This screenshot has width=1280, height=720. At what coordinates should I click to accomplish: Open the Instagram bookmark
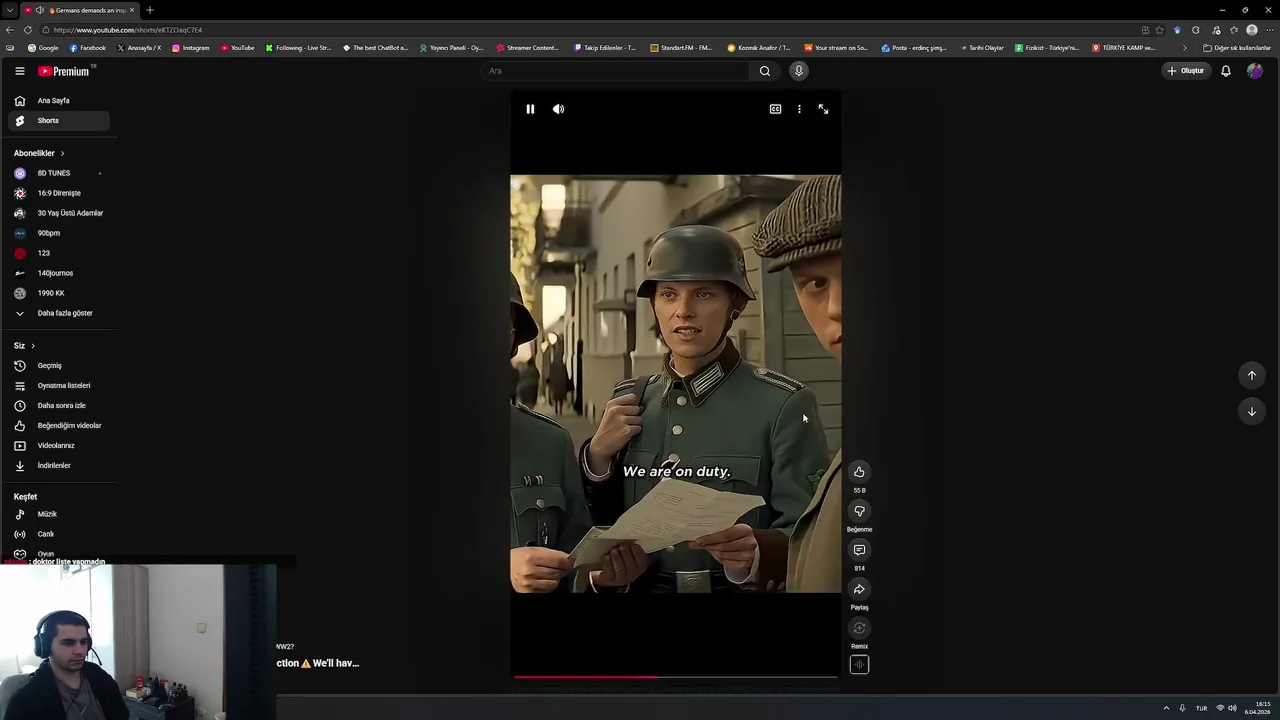point(191,48)
